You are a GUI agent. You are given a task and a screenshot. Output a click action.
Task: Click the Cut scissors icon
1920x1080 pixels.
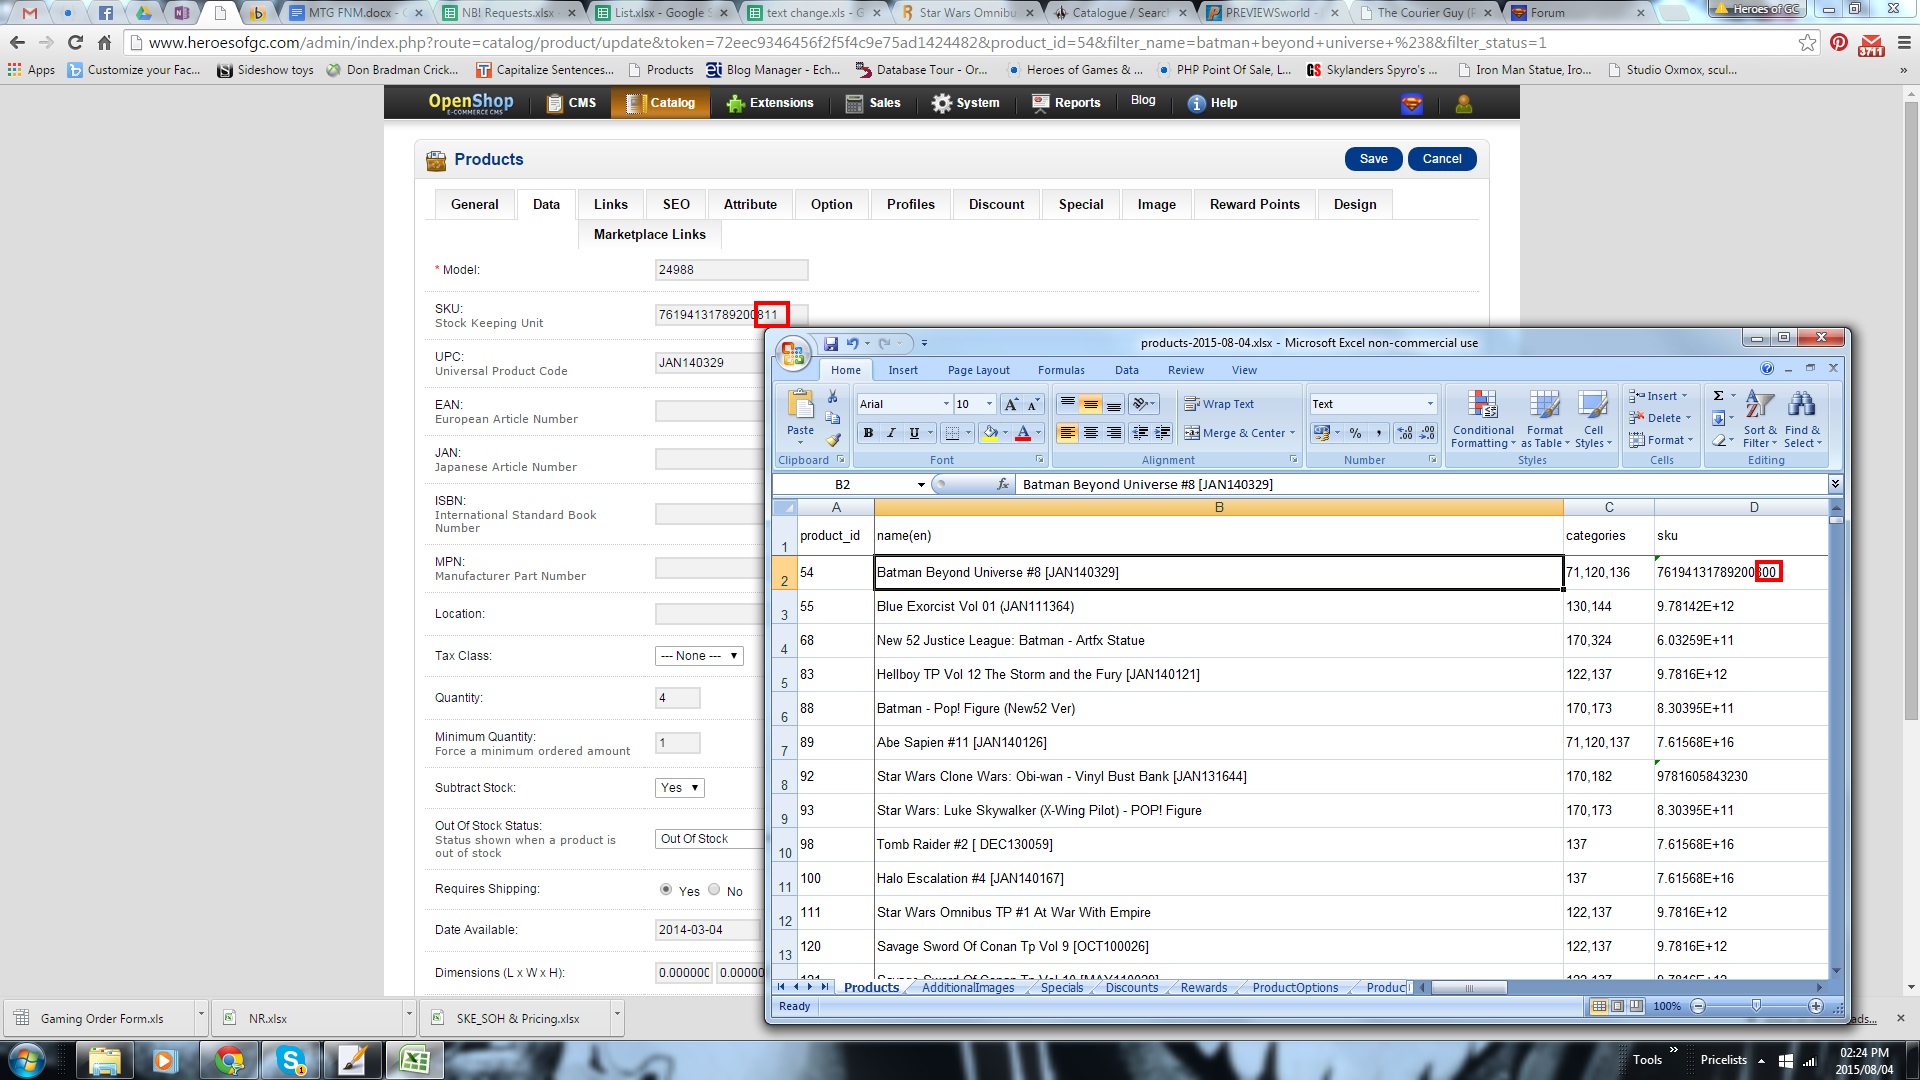click(x=832, y=397)
